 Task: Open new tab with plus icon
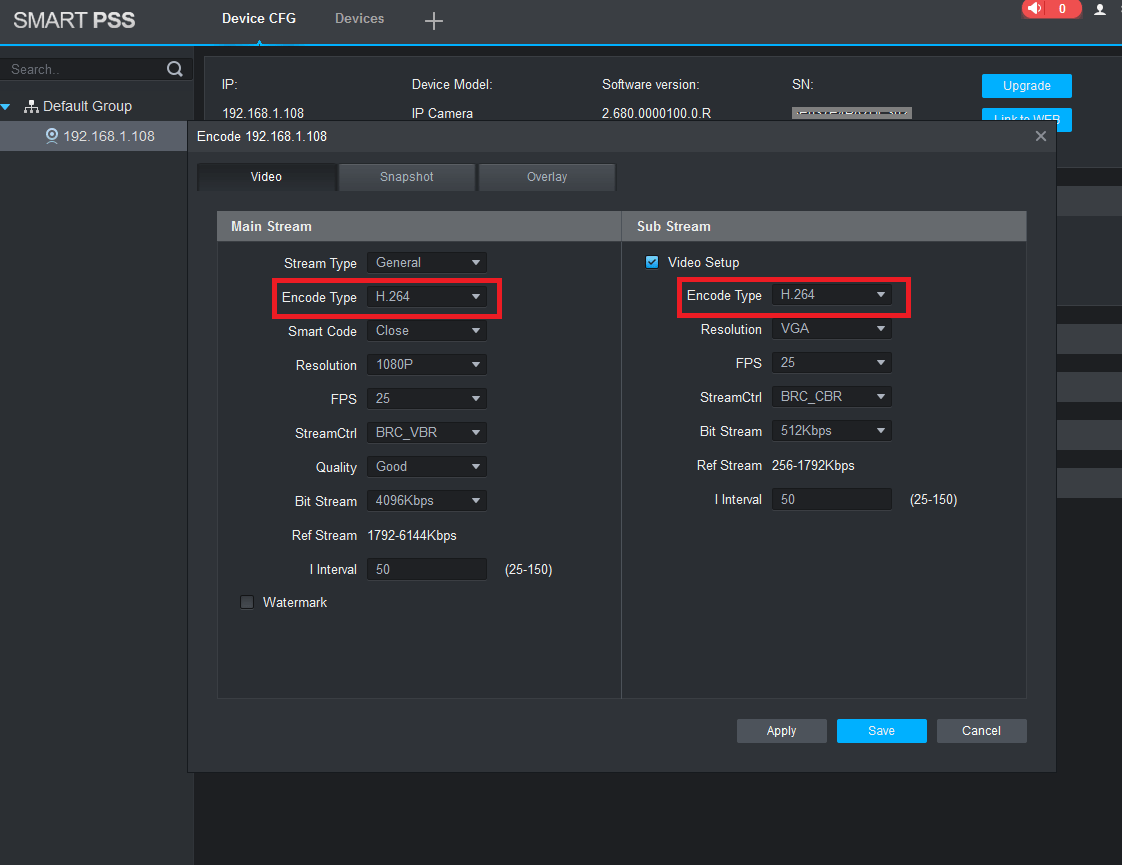[x=433, y=21]
